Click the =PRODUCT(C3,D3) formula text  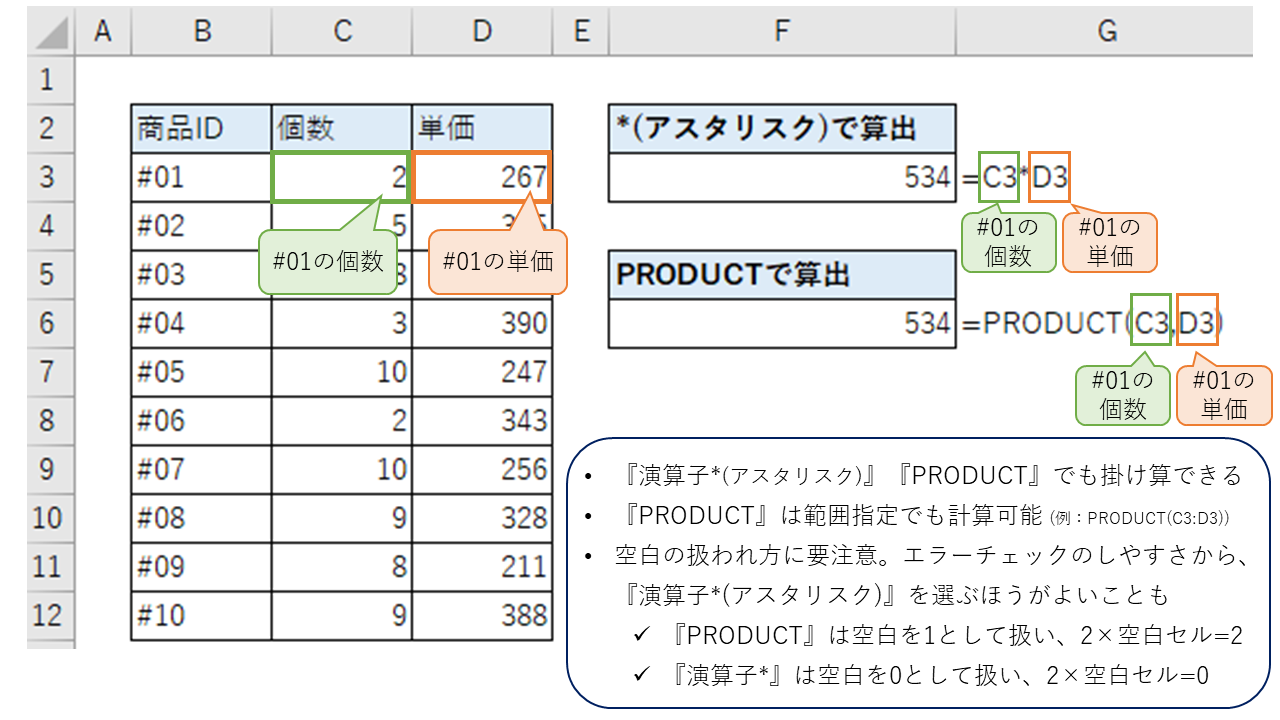pyautogui.click(x=1093, y=323)
